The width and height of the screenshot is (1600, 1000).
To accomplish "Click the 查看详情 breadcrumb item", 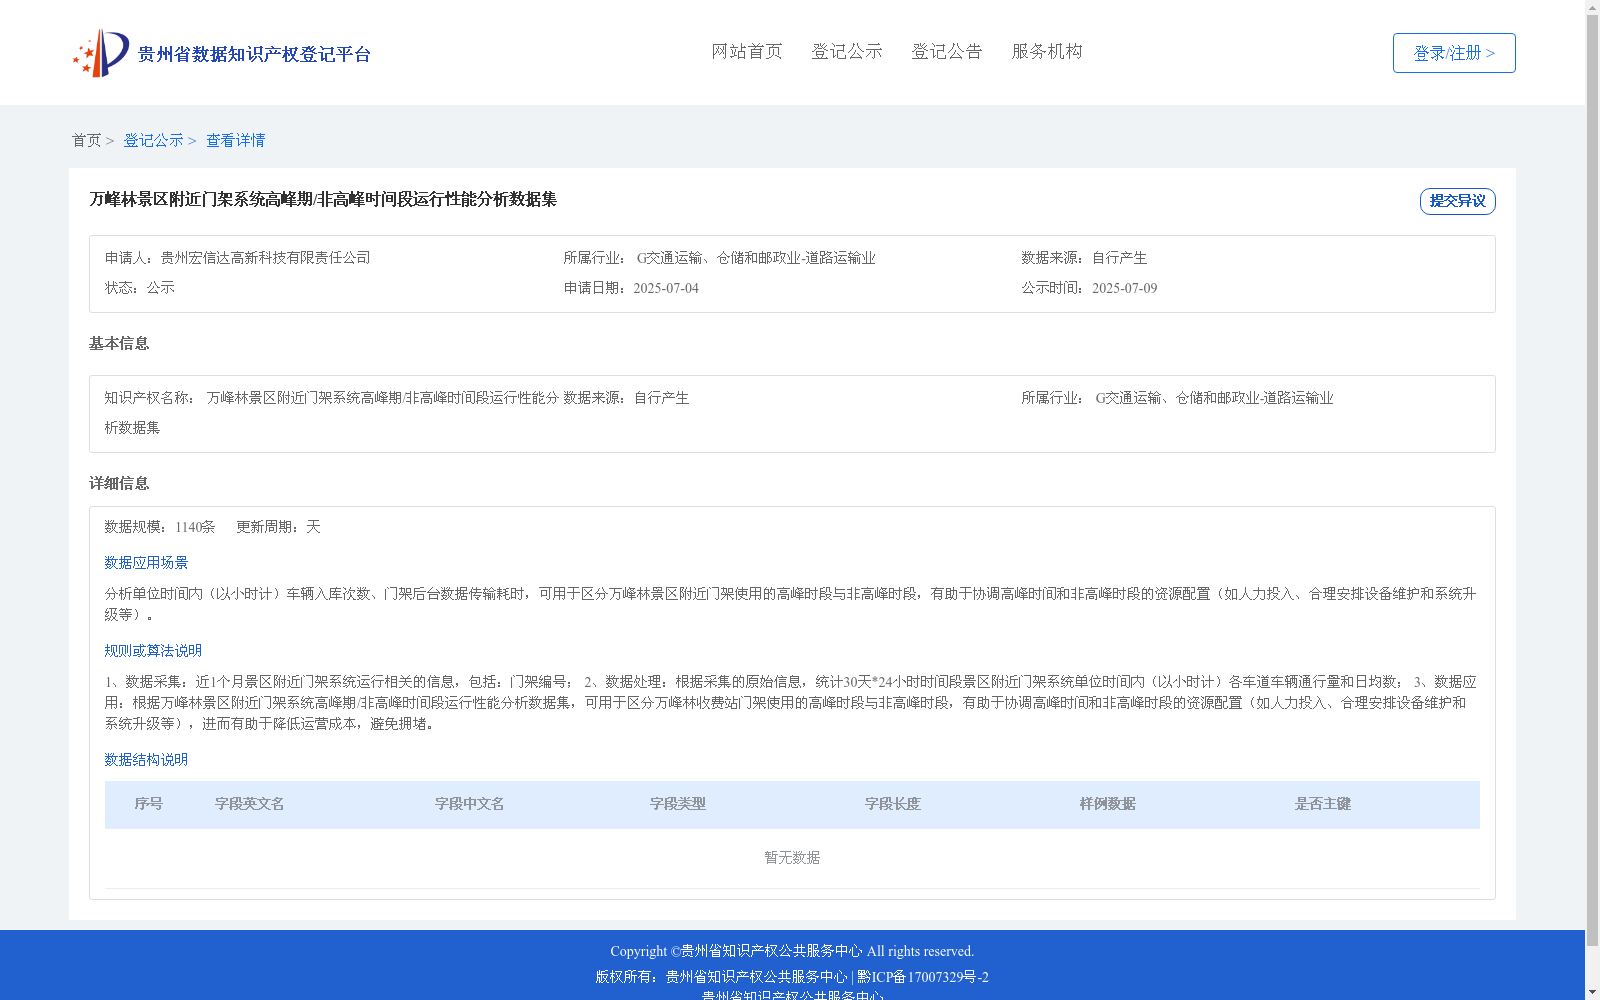I will point(236,141).
